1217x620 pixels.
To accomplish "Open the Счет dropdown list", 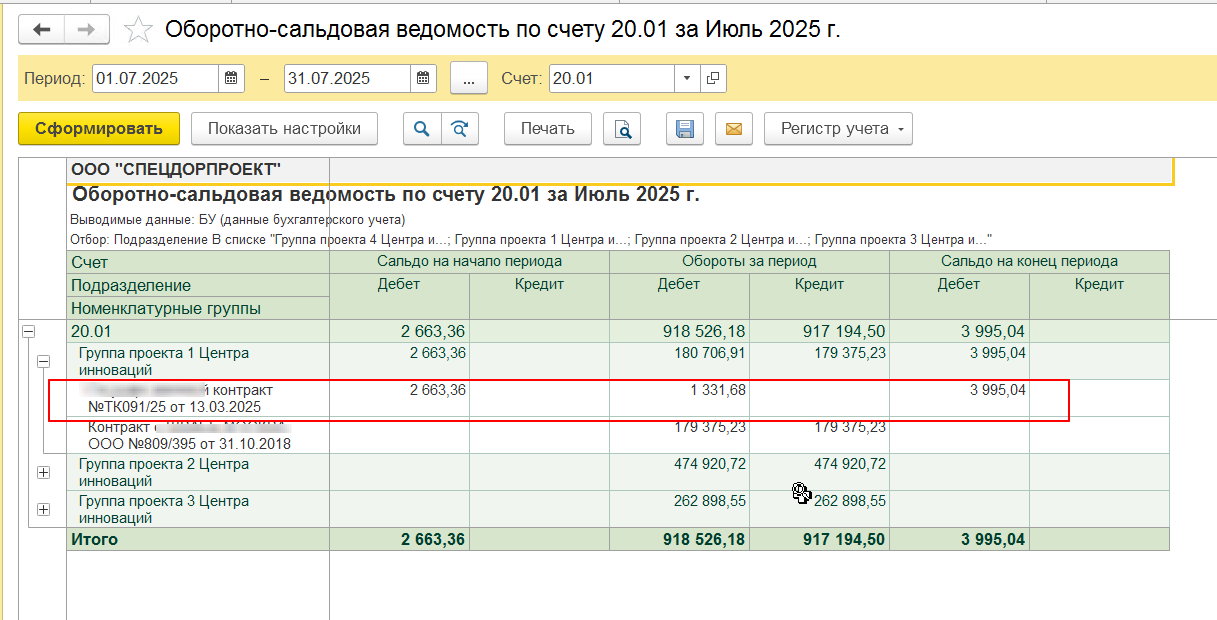I will [x=685, y=77].
